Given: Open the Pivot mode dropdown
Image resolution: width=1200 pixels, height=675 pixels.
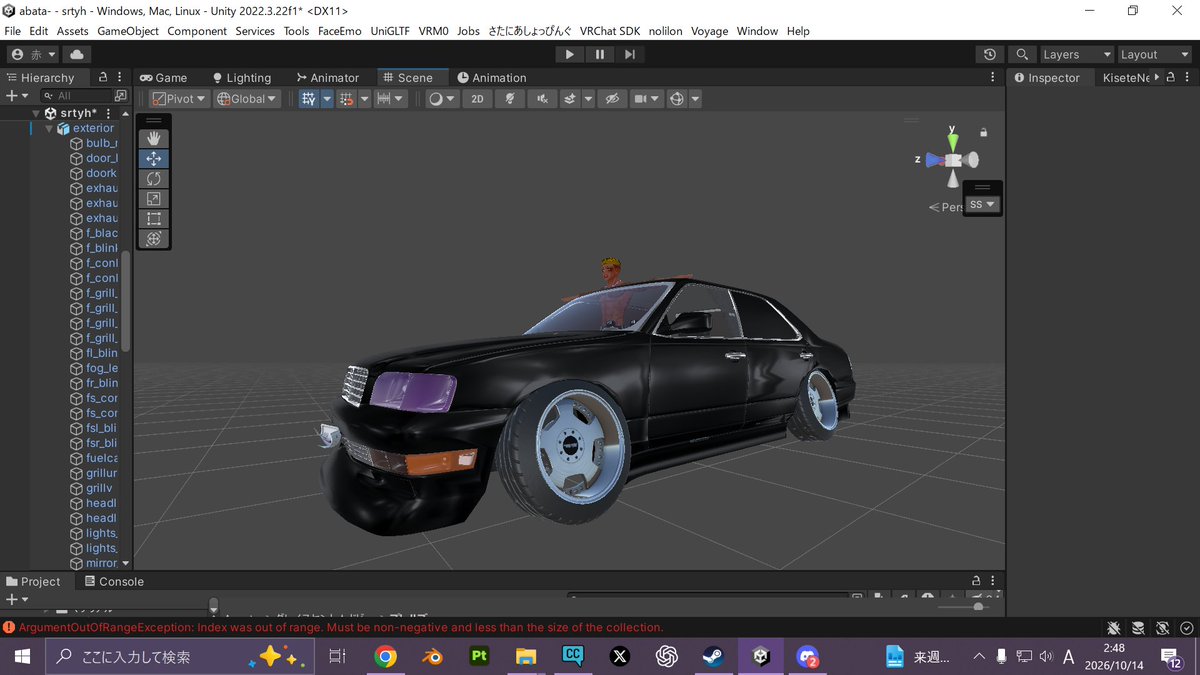Looking at the screenshot, I should (180, 98).
